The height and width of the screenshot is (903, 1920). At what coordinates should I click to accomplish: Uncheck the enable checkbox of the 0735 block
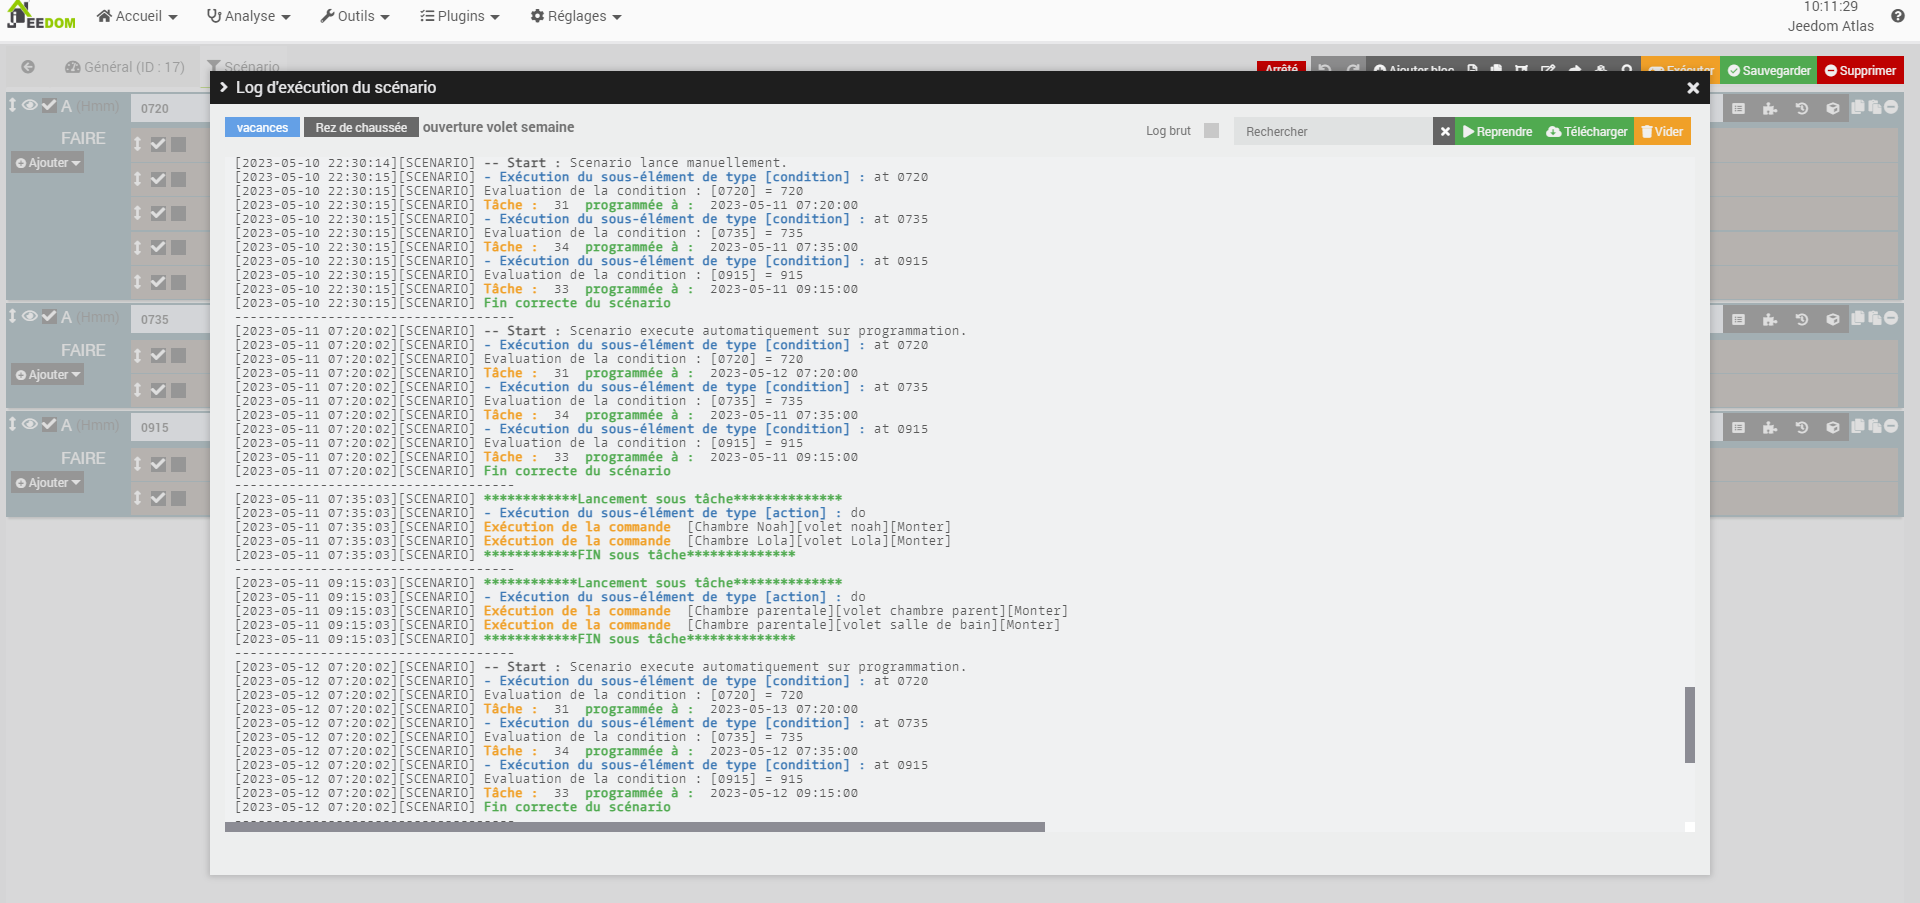[x=48, y=316]
